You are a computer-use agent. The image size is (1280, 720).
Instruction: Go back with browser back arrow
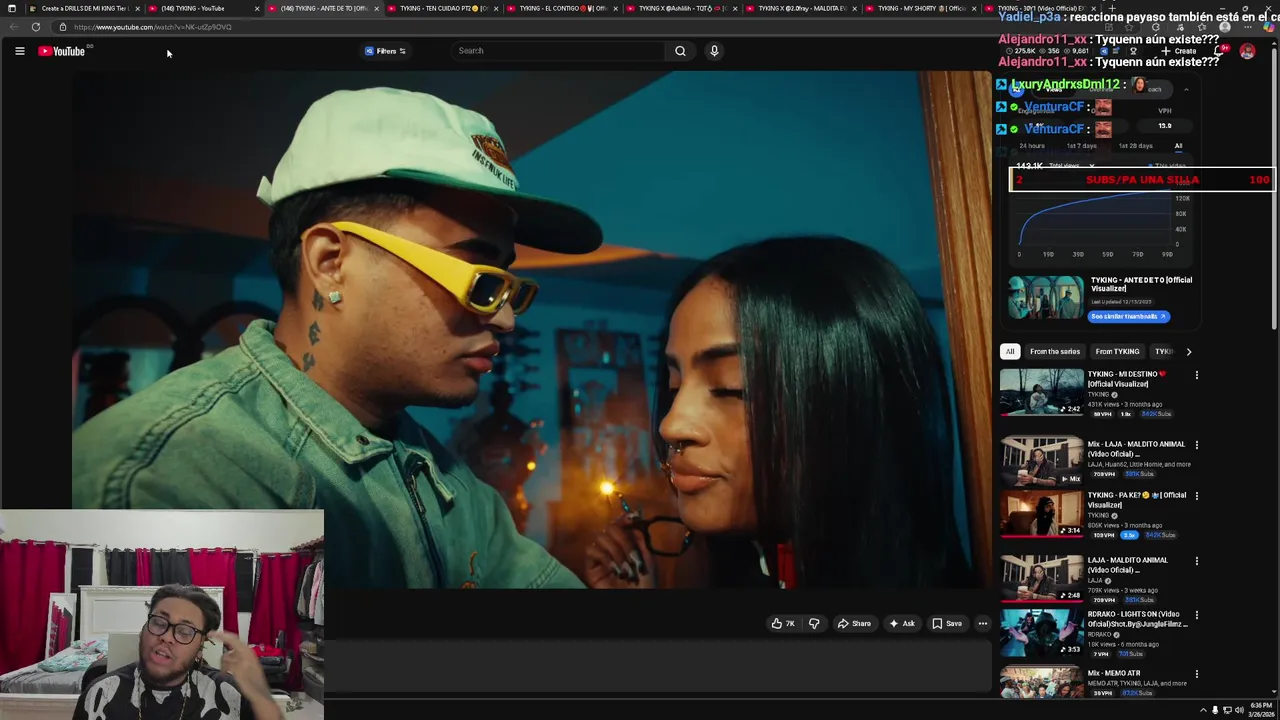point(12,27)
